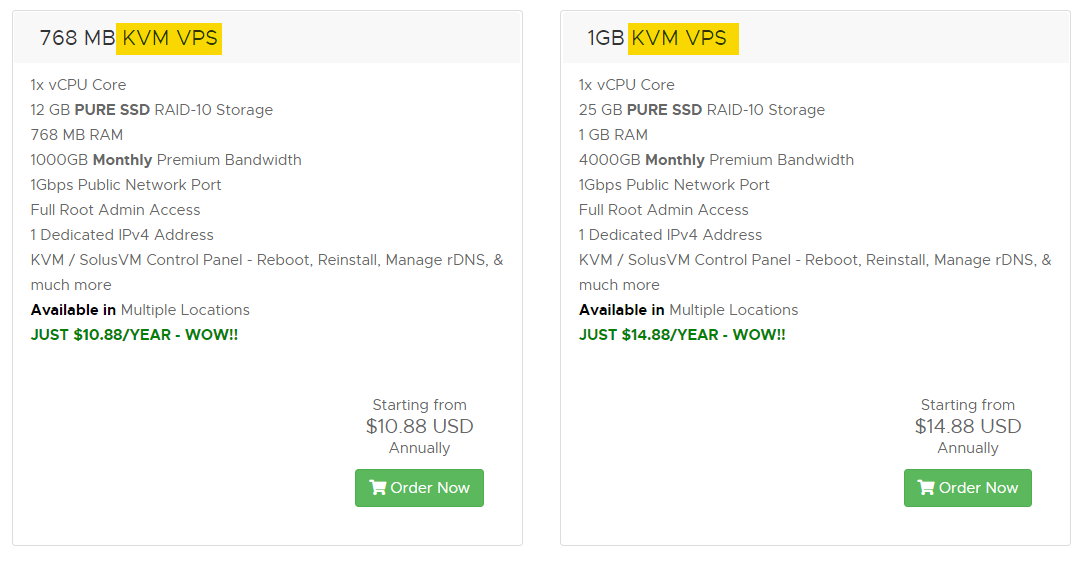
Task: Click "Multiple Locations" in the 768 MB card
Action: (x=185, y=310)
